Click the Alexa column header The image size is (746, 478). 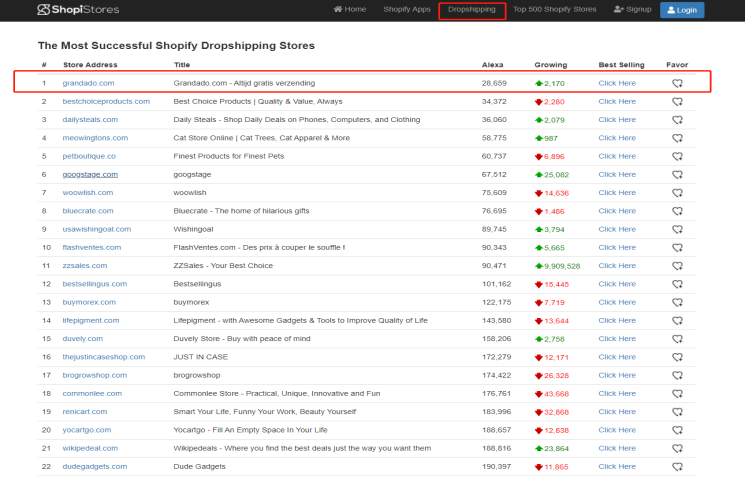point(492,65)
